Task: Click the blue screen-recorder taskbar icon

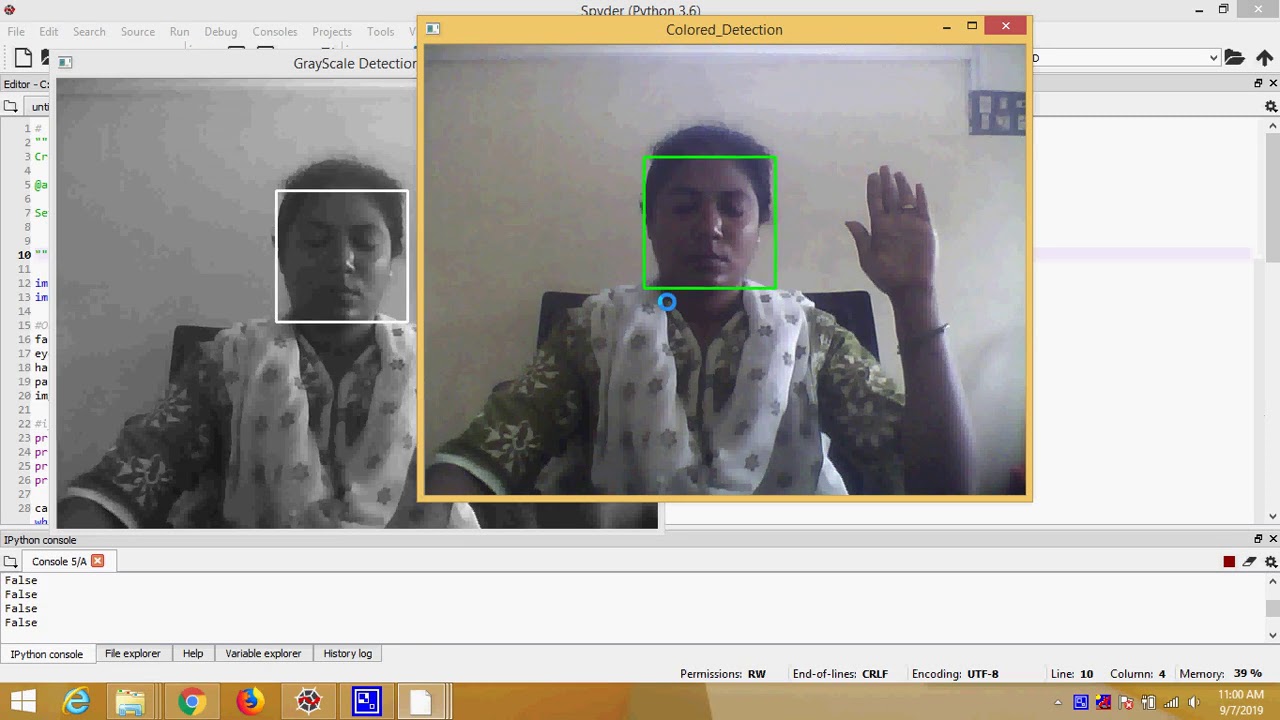Action: point(366,702)
